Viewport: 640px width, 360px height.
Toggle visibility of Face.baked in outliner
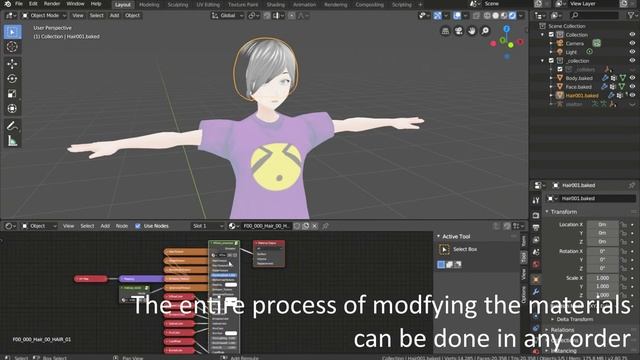632,87
